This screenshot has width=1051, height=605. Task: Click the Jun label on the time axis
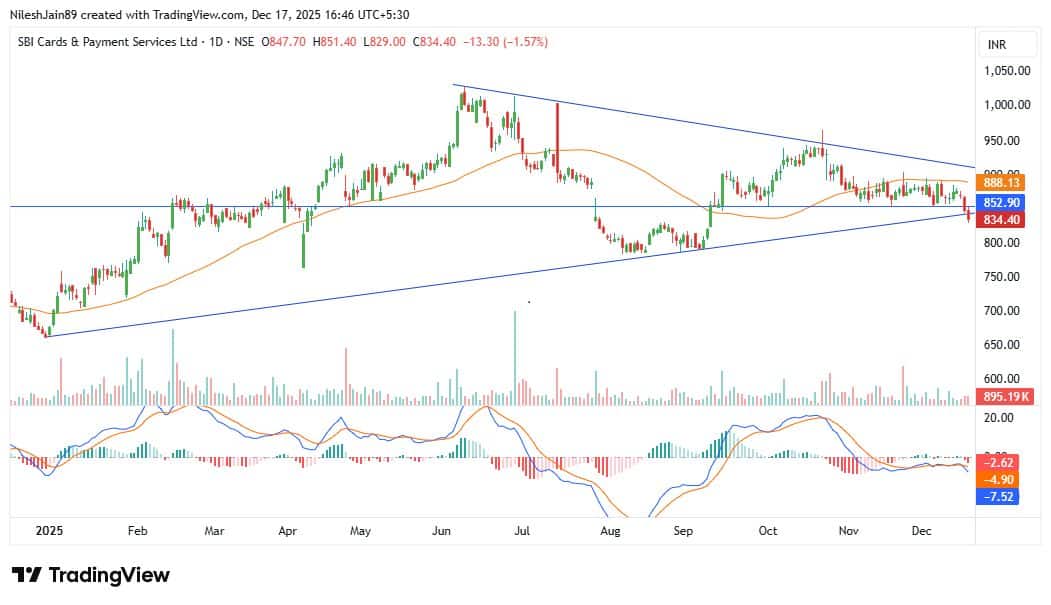[x=441, y=531]
